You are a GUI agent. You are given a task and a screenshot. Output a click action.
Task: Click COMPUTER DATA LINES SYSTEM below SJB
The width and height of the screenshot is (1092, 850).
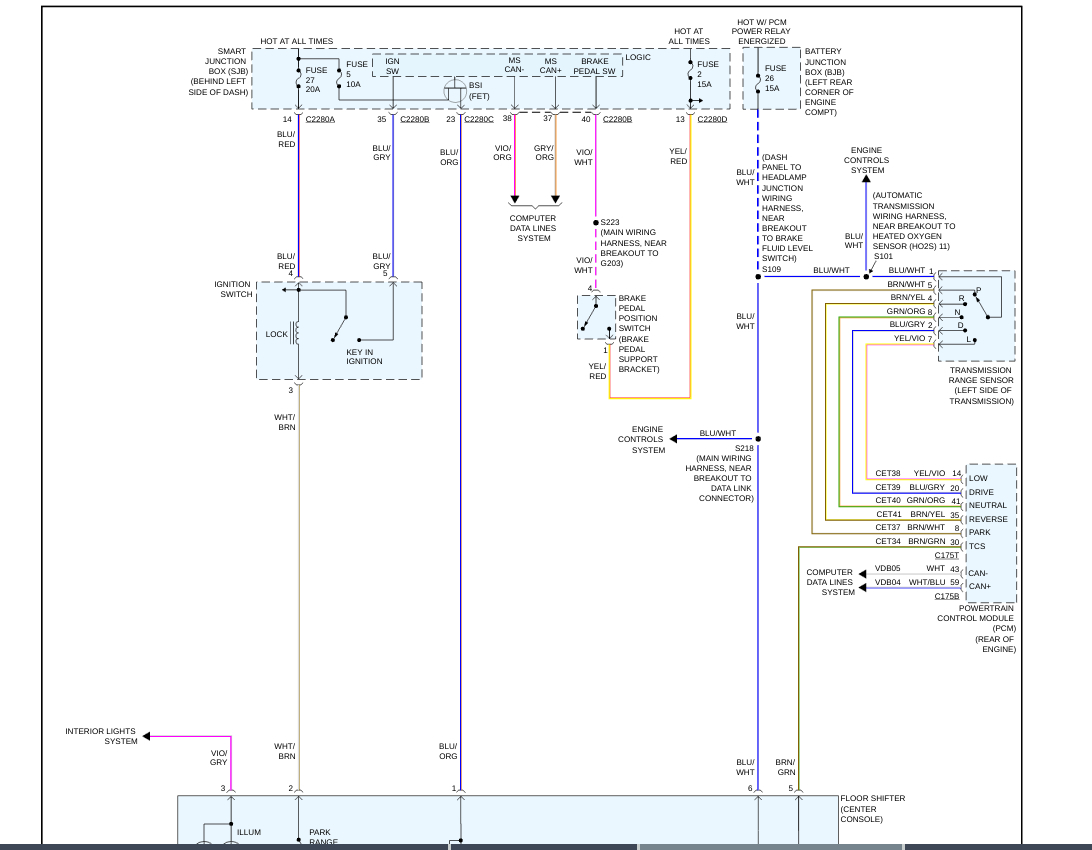(533, 228)
